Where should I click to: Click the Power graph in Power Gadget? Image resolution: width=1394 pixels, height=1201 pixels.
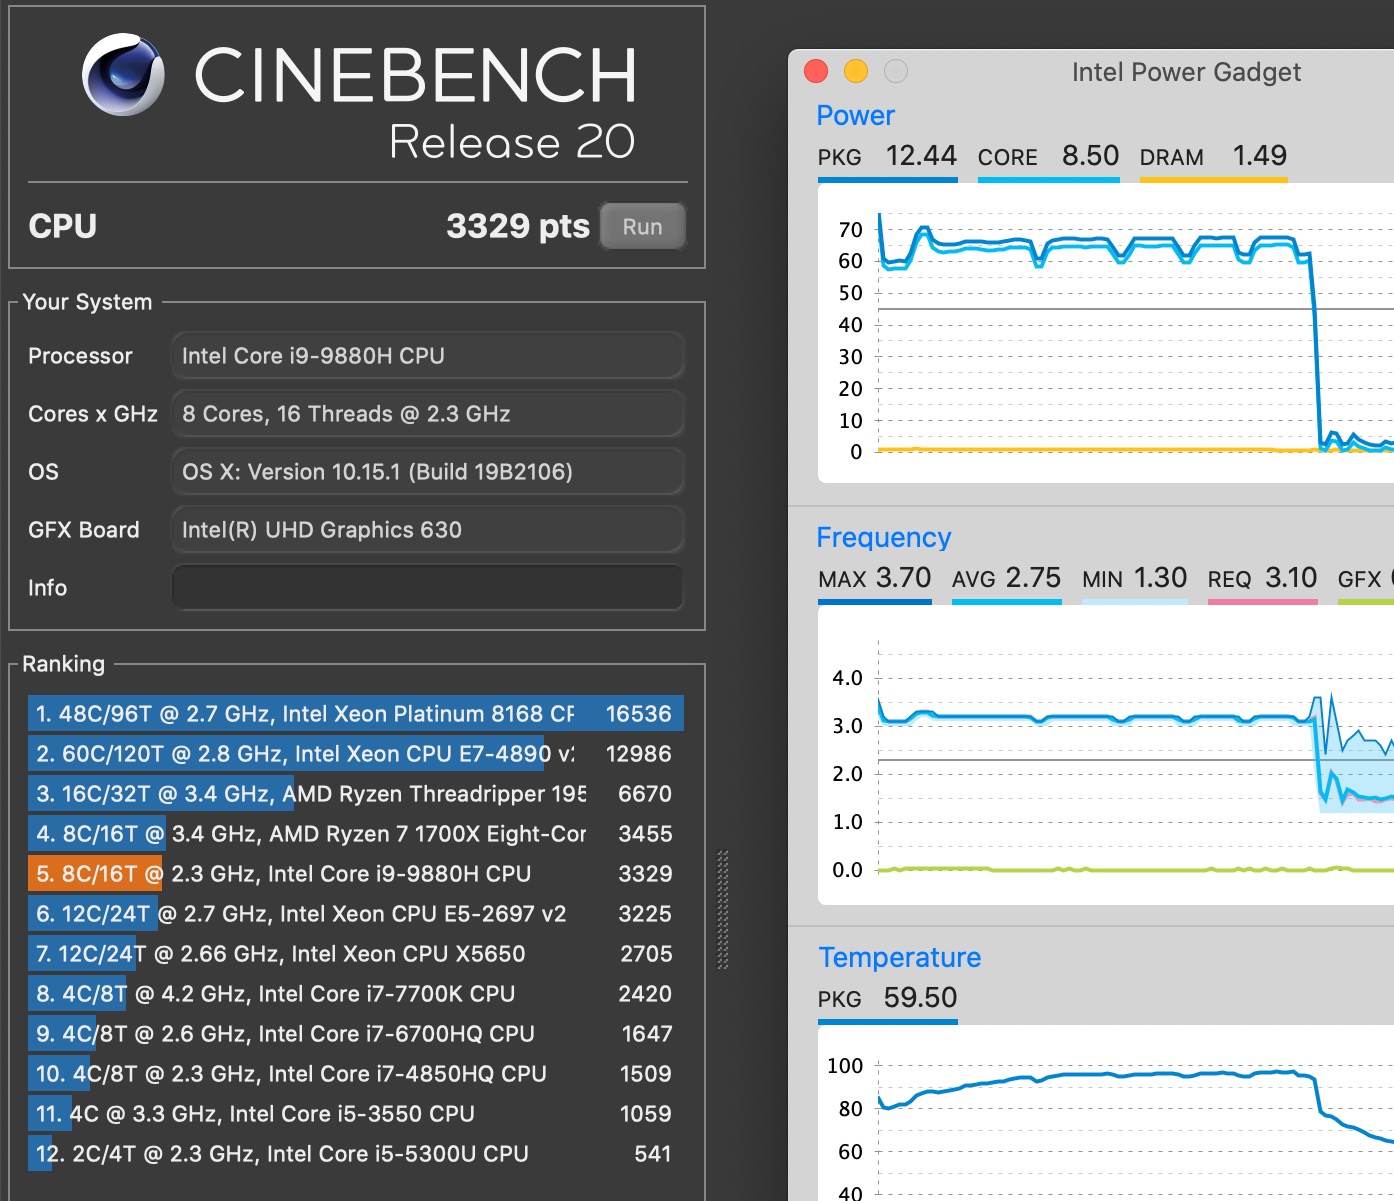[1106, 333]
